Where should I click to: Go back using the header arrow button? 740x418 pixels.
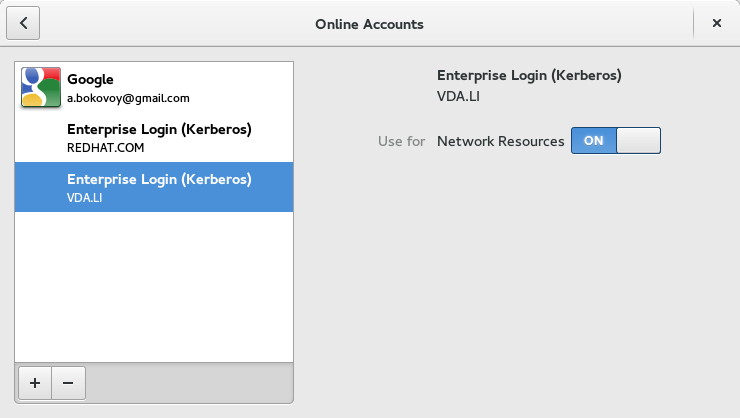click(23, 23)
